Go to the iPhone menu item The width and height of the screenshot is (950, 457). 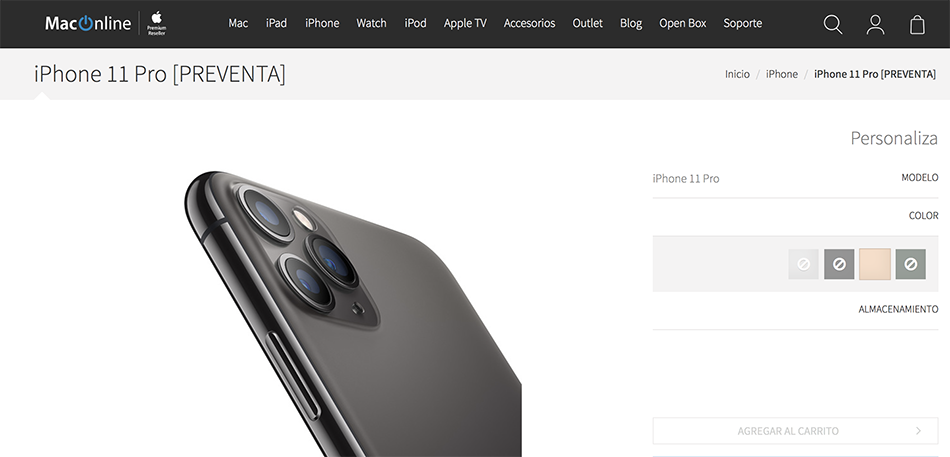[322, 23]
